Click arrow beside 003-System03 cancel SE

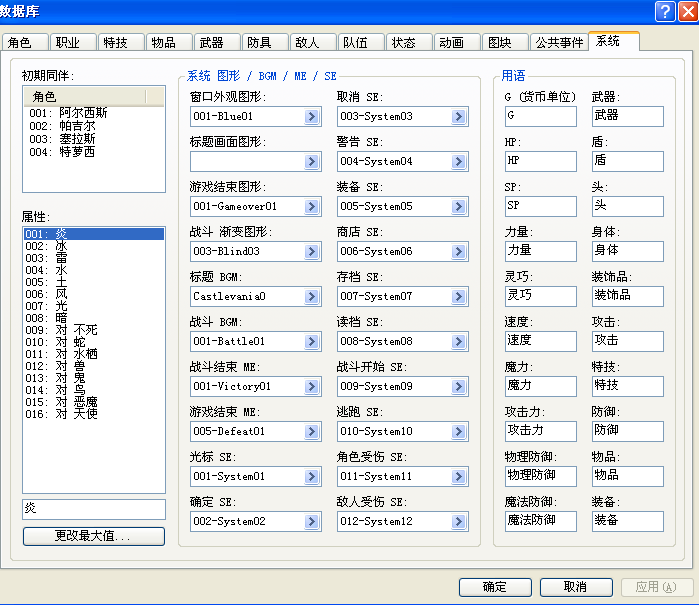click(x=458, y=117)
